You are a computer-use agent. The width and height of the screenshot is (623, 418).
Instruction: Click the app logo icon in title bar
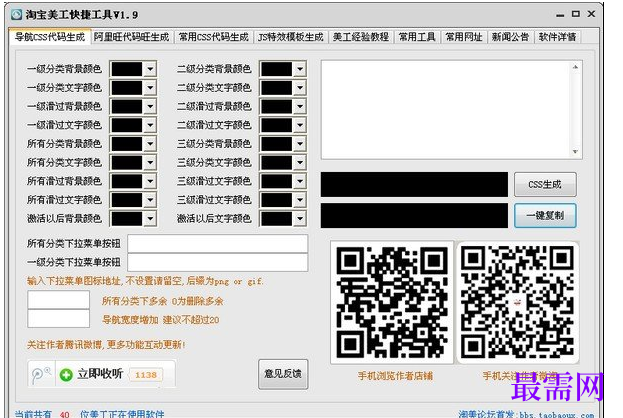17,15
